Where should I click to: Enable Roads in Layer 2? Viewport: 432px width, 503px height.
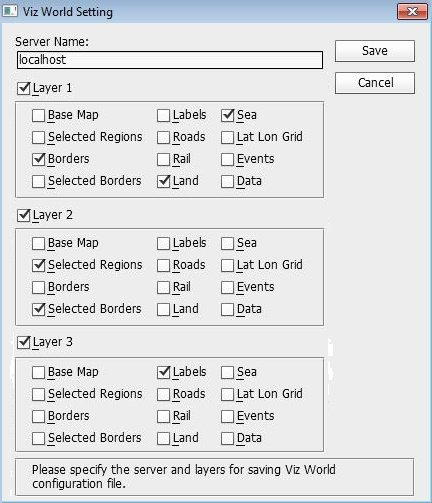(163, 266)
